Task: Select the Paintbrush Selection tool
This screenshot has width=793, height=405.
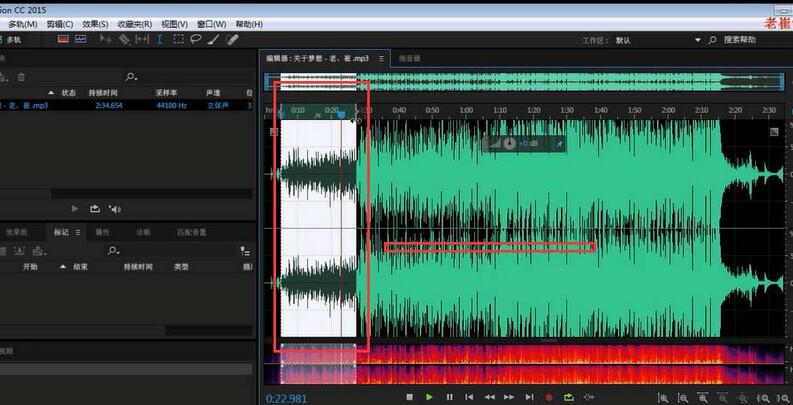Action: pyautogui.click(x=214, y=40)
